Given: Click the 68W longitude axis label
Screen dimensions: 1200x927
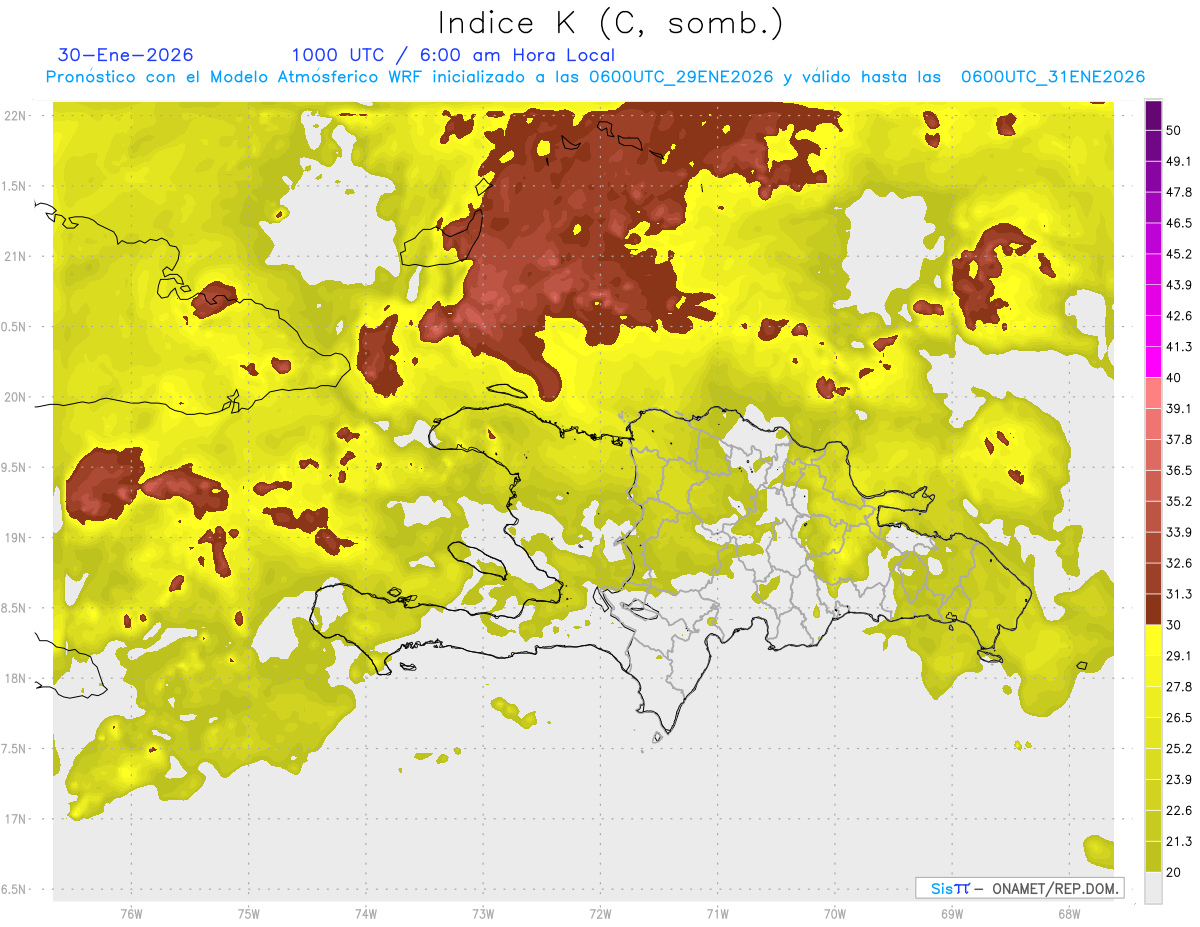Looking at the screenshot, I should pyautogui.click(x=1069, y=913).
